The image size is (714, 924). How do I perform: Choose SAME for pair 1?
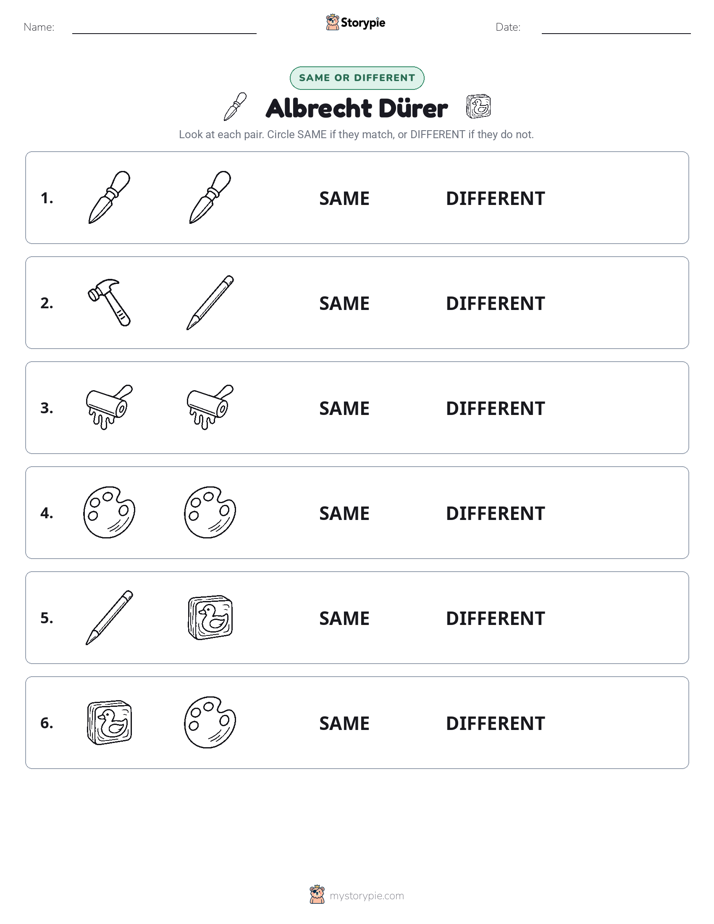pyautogui.click(x=344, y=199)
